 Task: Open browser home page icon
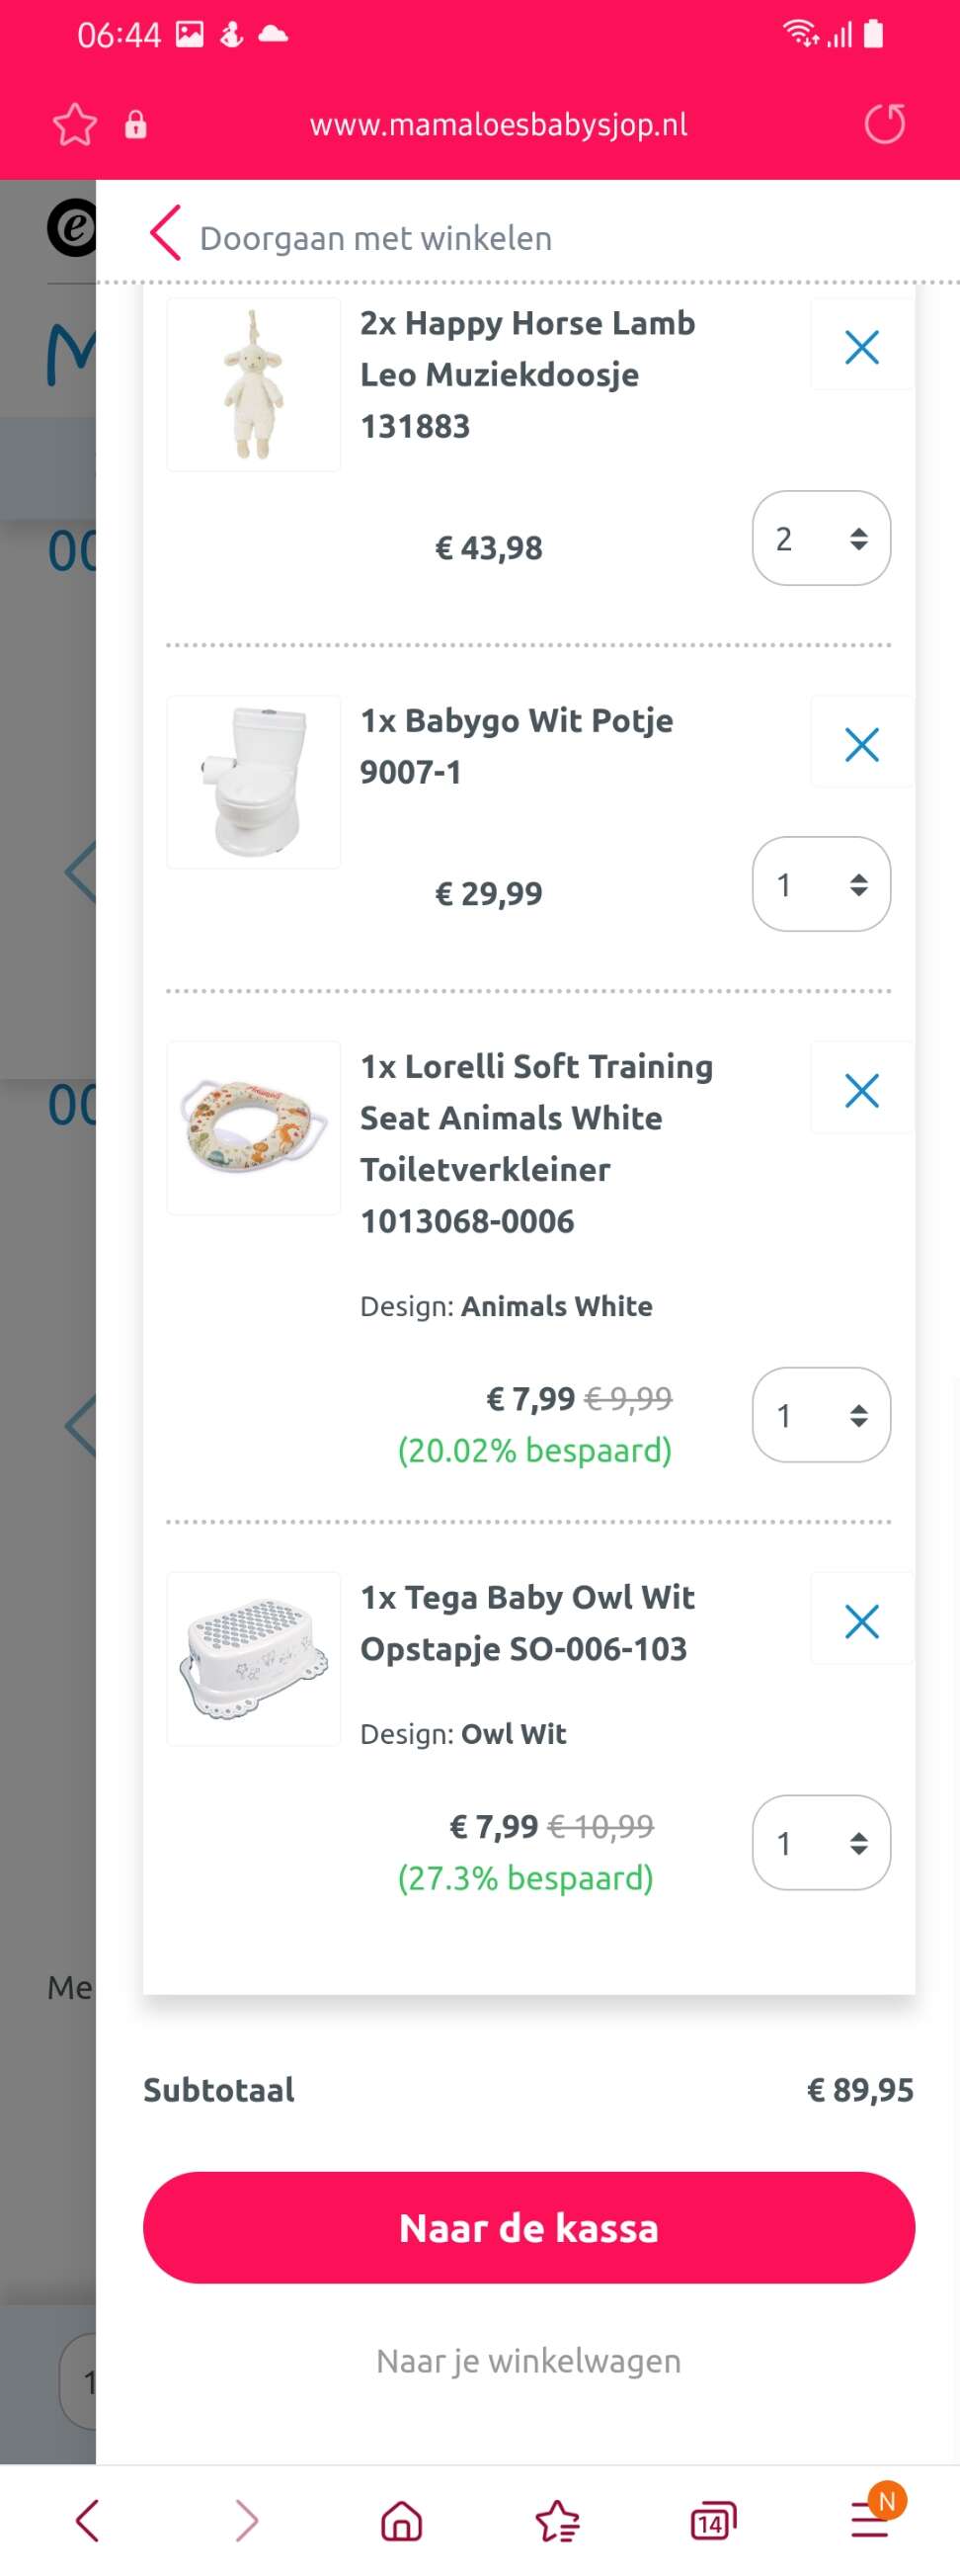[402, 2520]
